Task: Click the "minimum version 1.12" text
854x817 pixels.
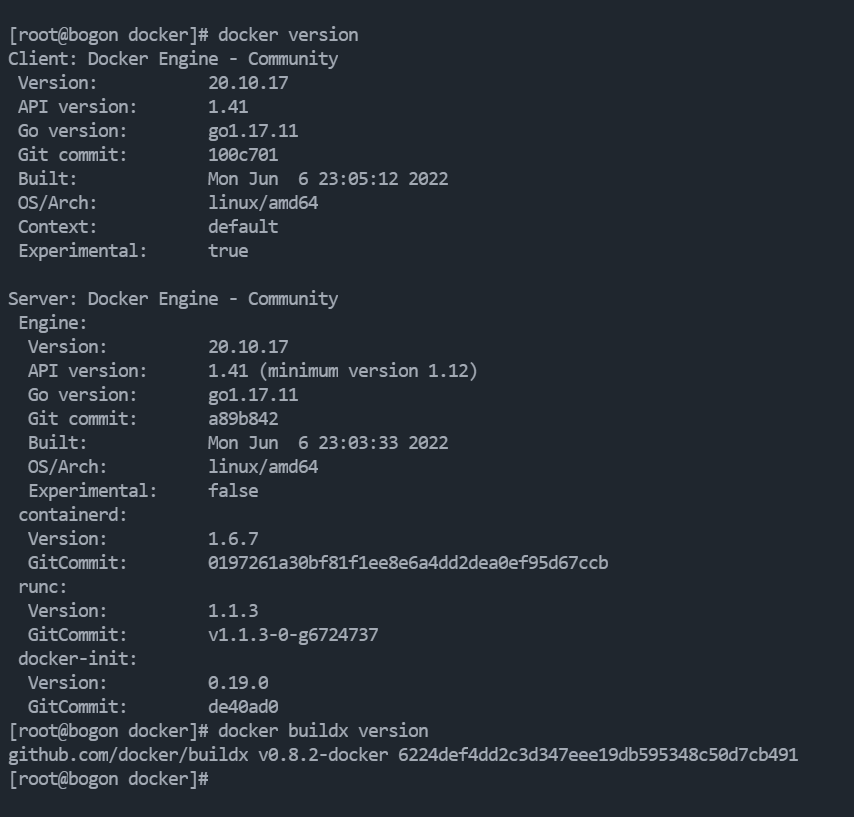Action: tap(368, 371)
